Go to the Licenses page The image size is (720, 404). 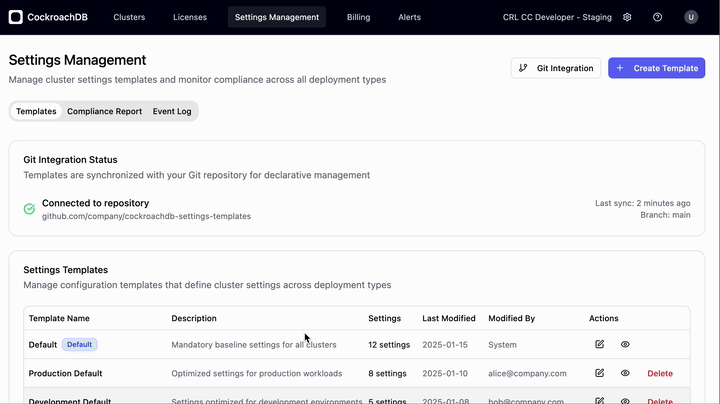(x=190, y=17)
